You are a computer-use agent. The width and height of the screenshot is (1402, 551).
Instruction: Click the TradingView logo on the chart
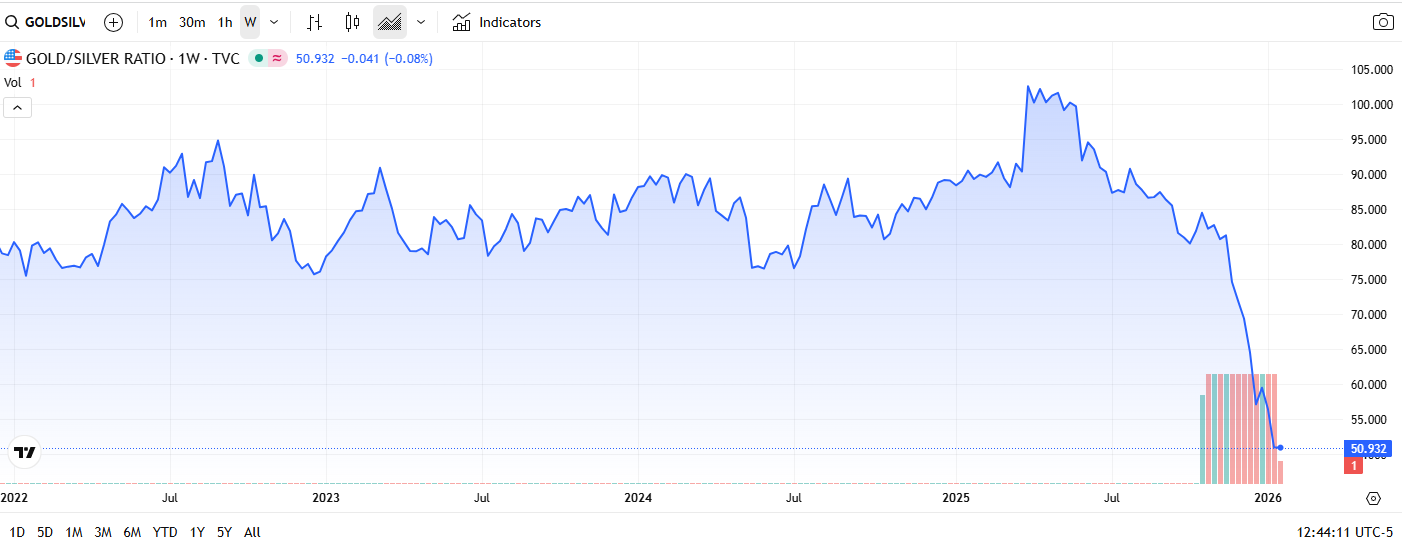pos(24,453)
